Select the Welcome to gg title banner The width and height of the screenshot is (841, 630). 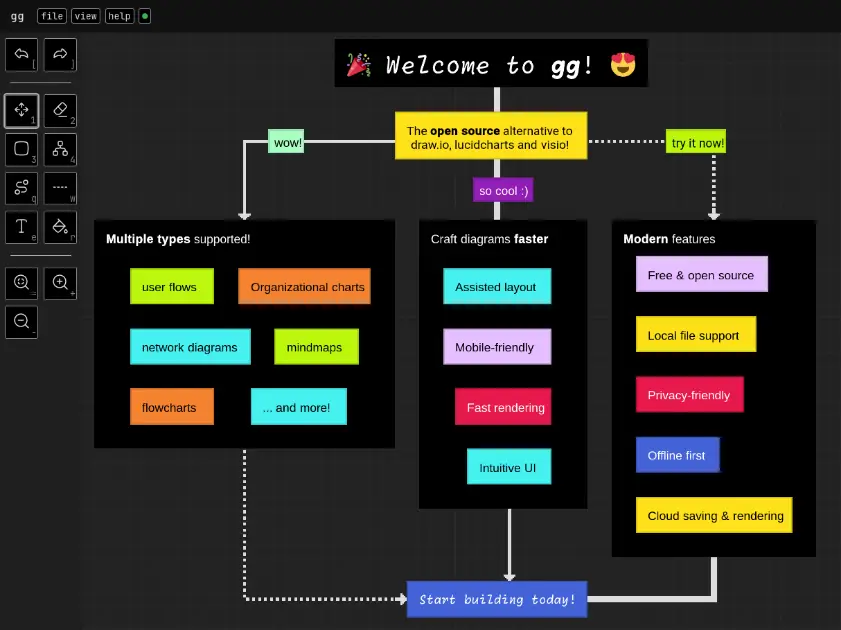tap(490, 63)
